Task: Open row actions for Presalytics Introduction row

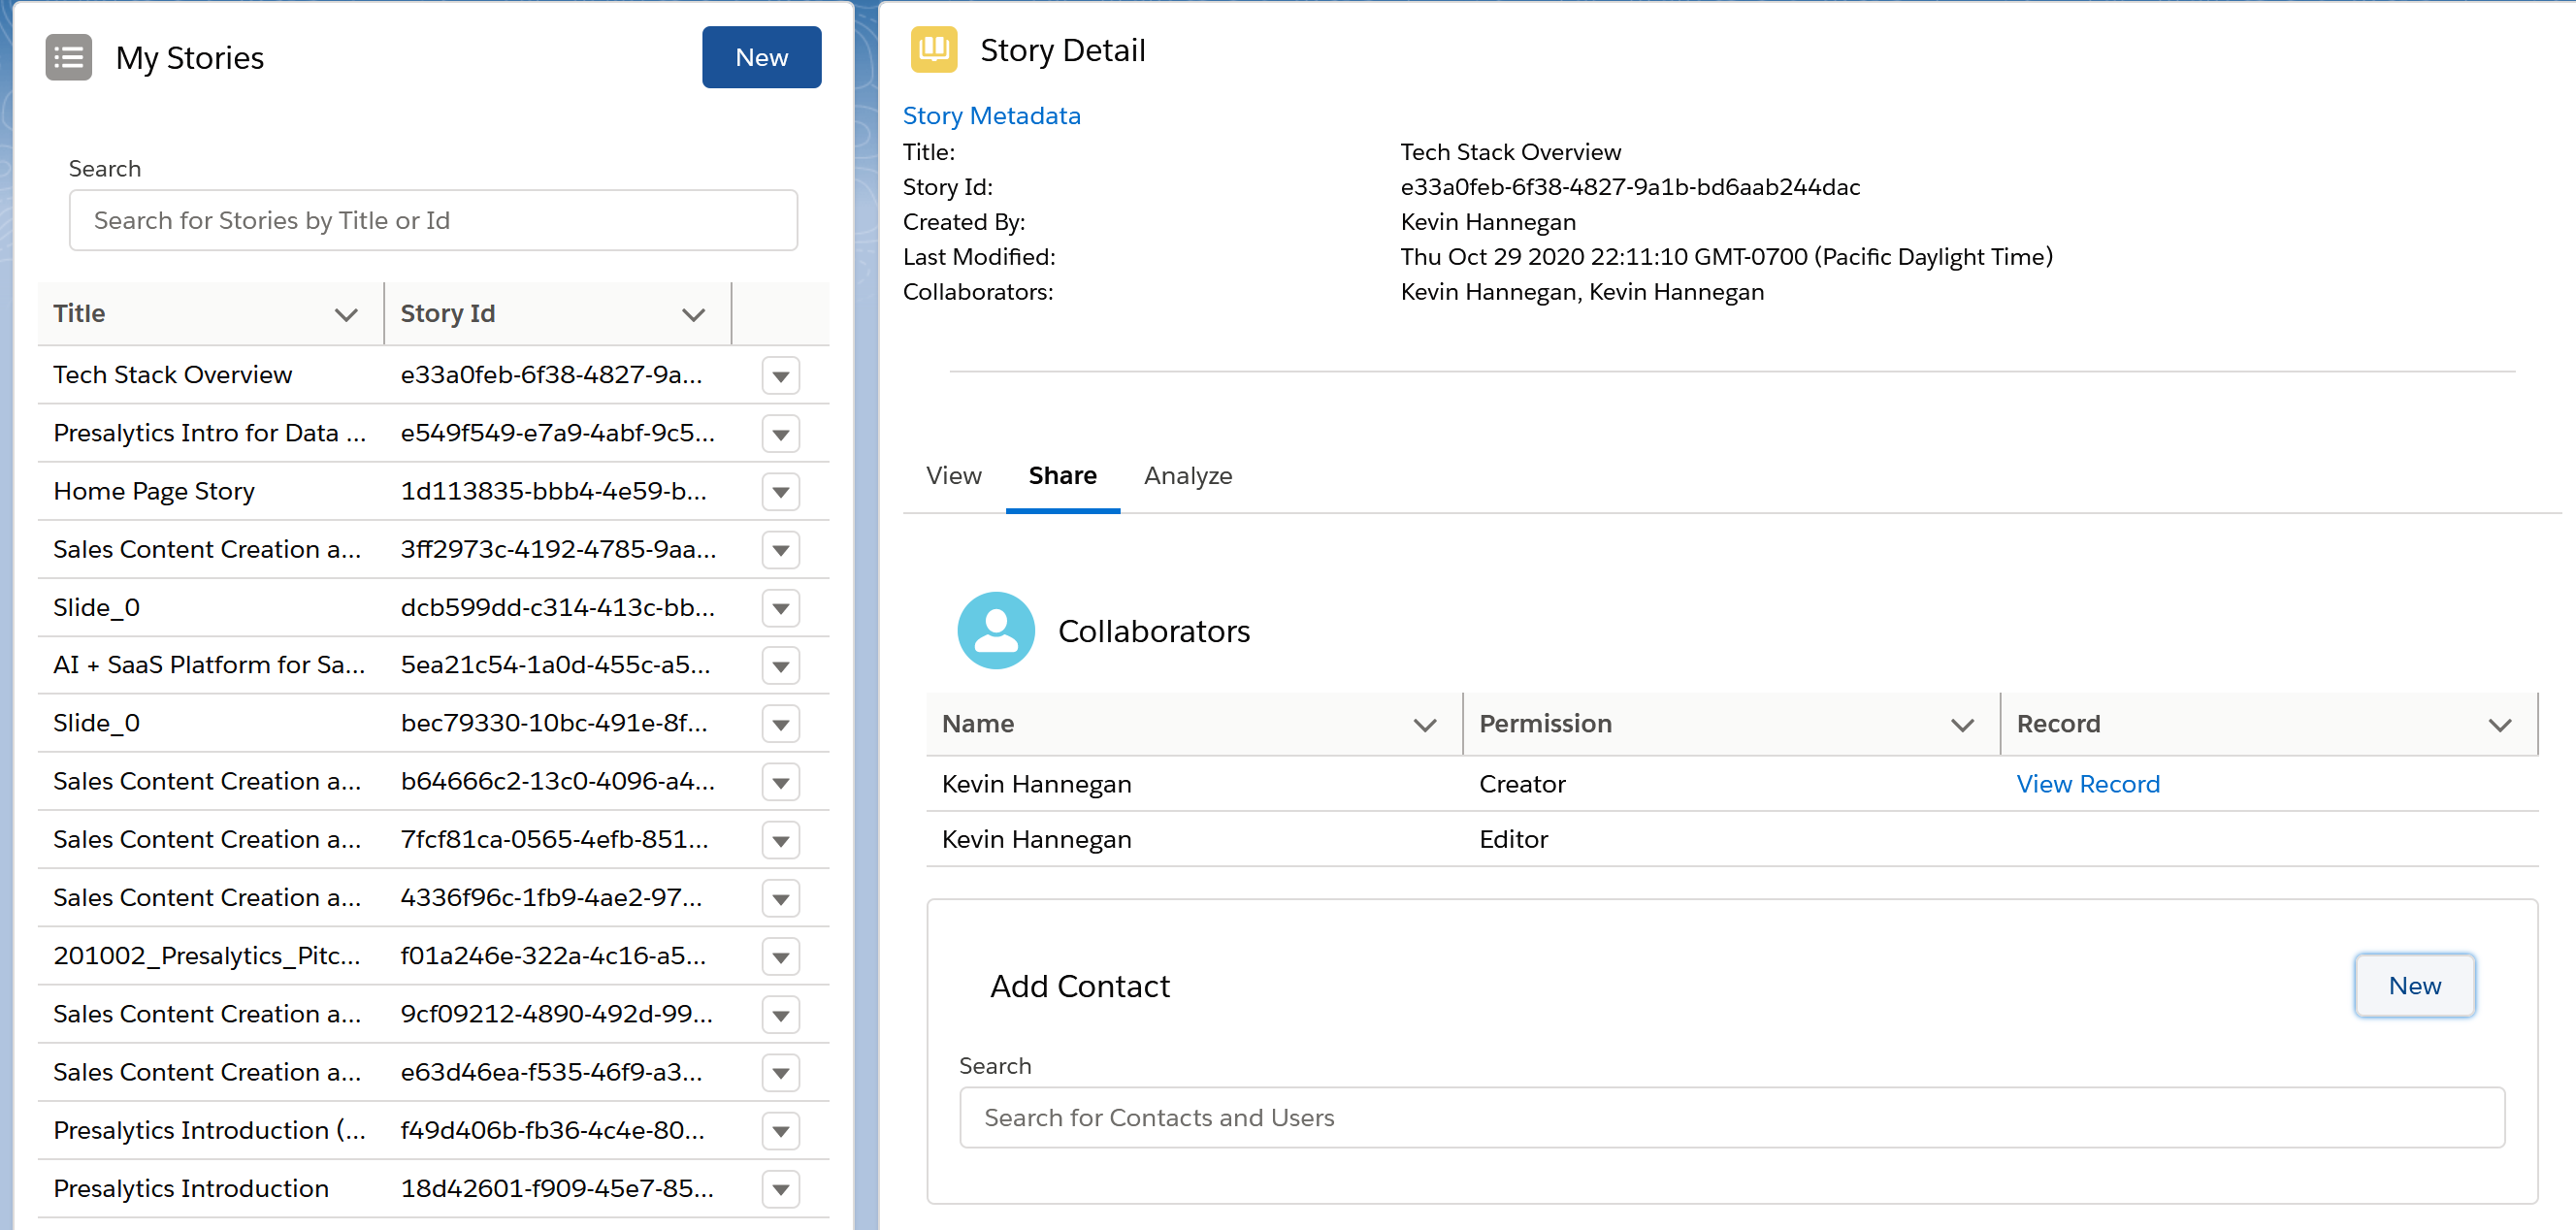Action: coord(780,1189)
